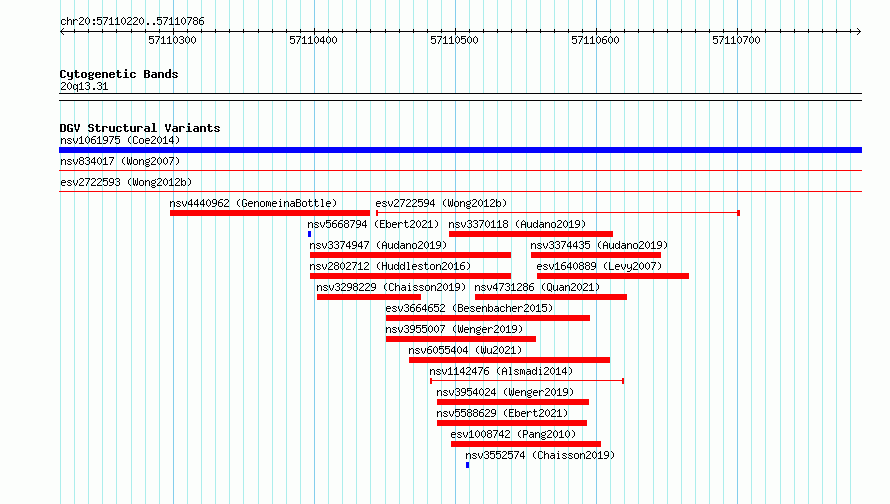Click the nsv5588629 (Ebert2021) label

point(502,413)
